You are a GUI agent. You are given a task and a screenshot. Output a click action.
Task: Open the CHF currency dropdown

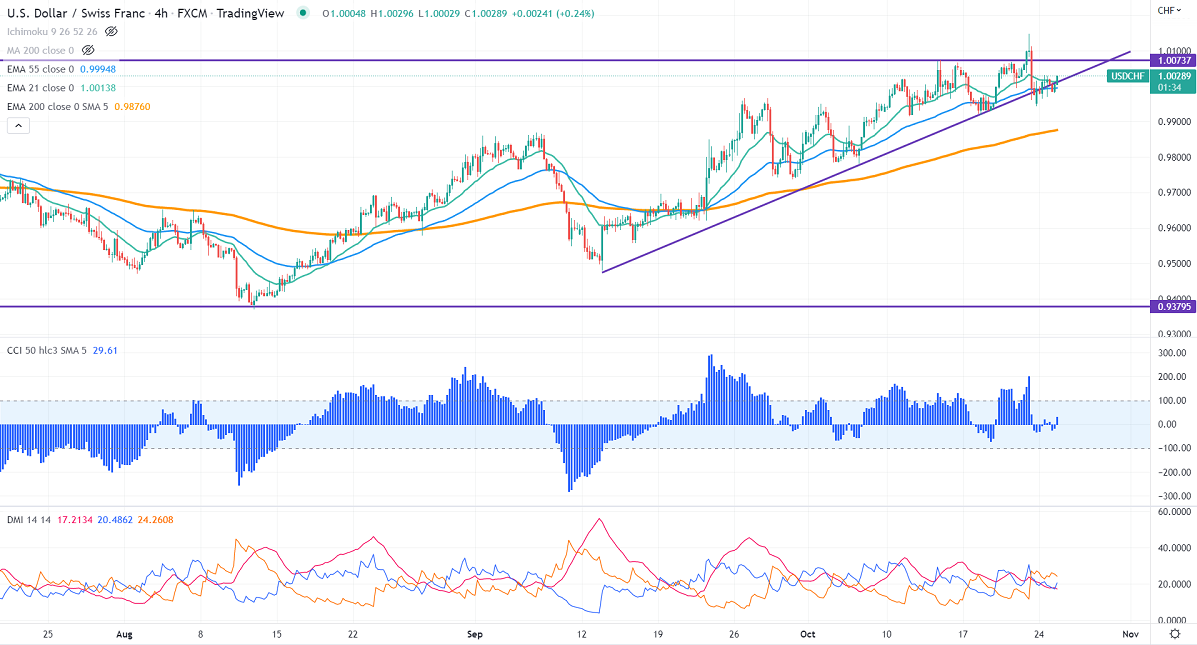pos(1169,11)
